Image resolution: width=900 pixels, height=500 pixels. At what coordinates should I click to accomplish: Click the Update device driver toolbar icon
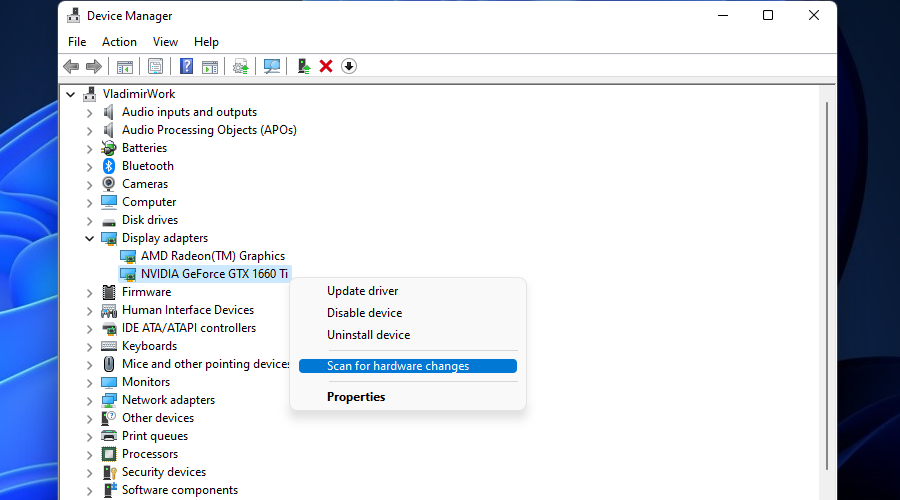click(240, 67)
